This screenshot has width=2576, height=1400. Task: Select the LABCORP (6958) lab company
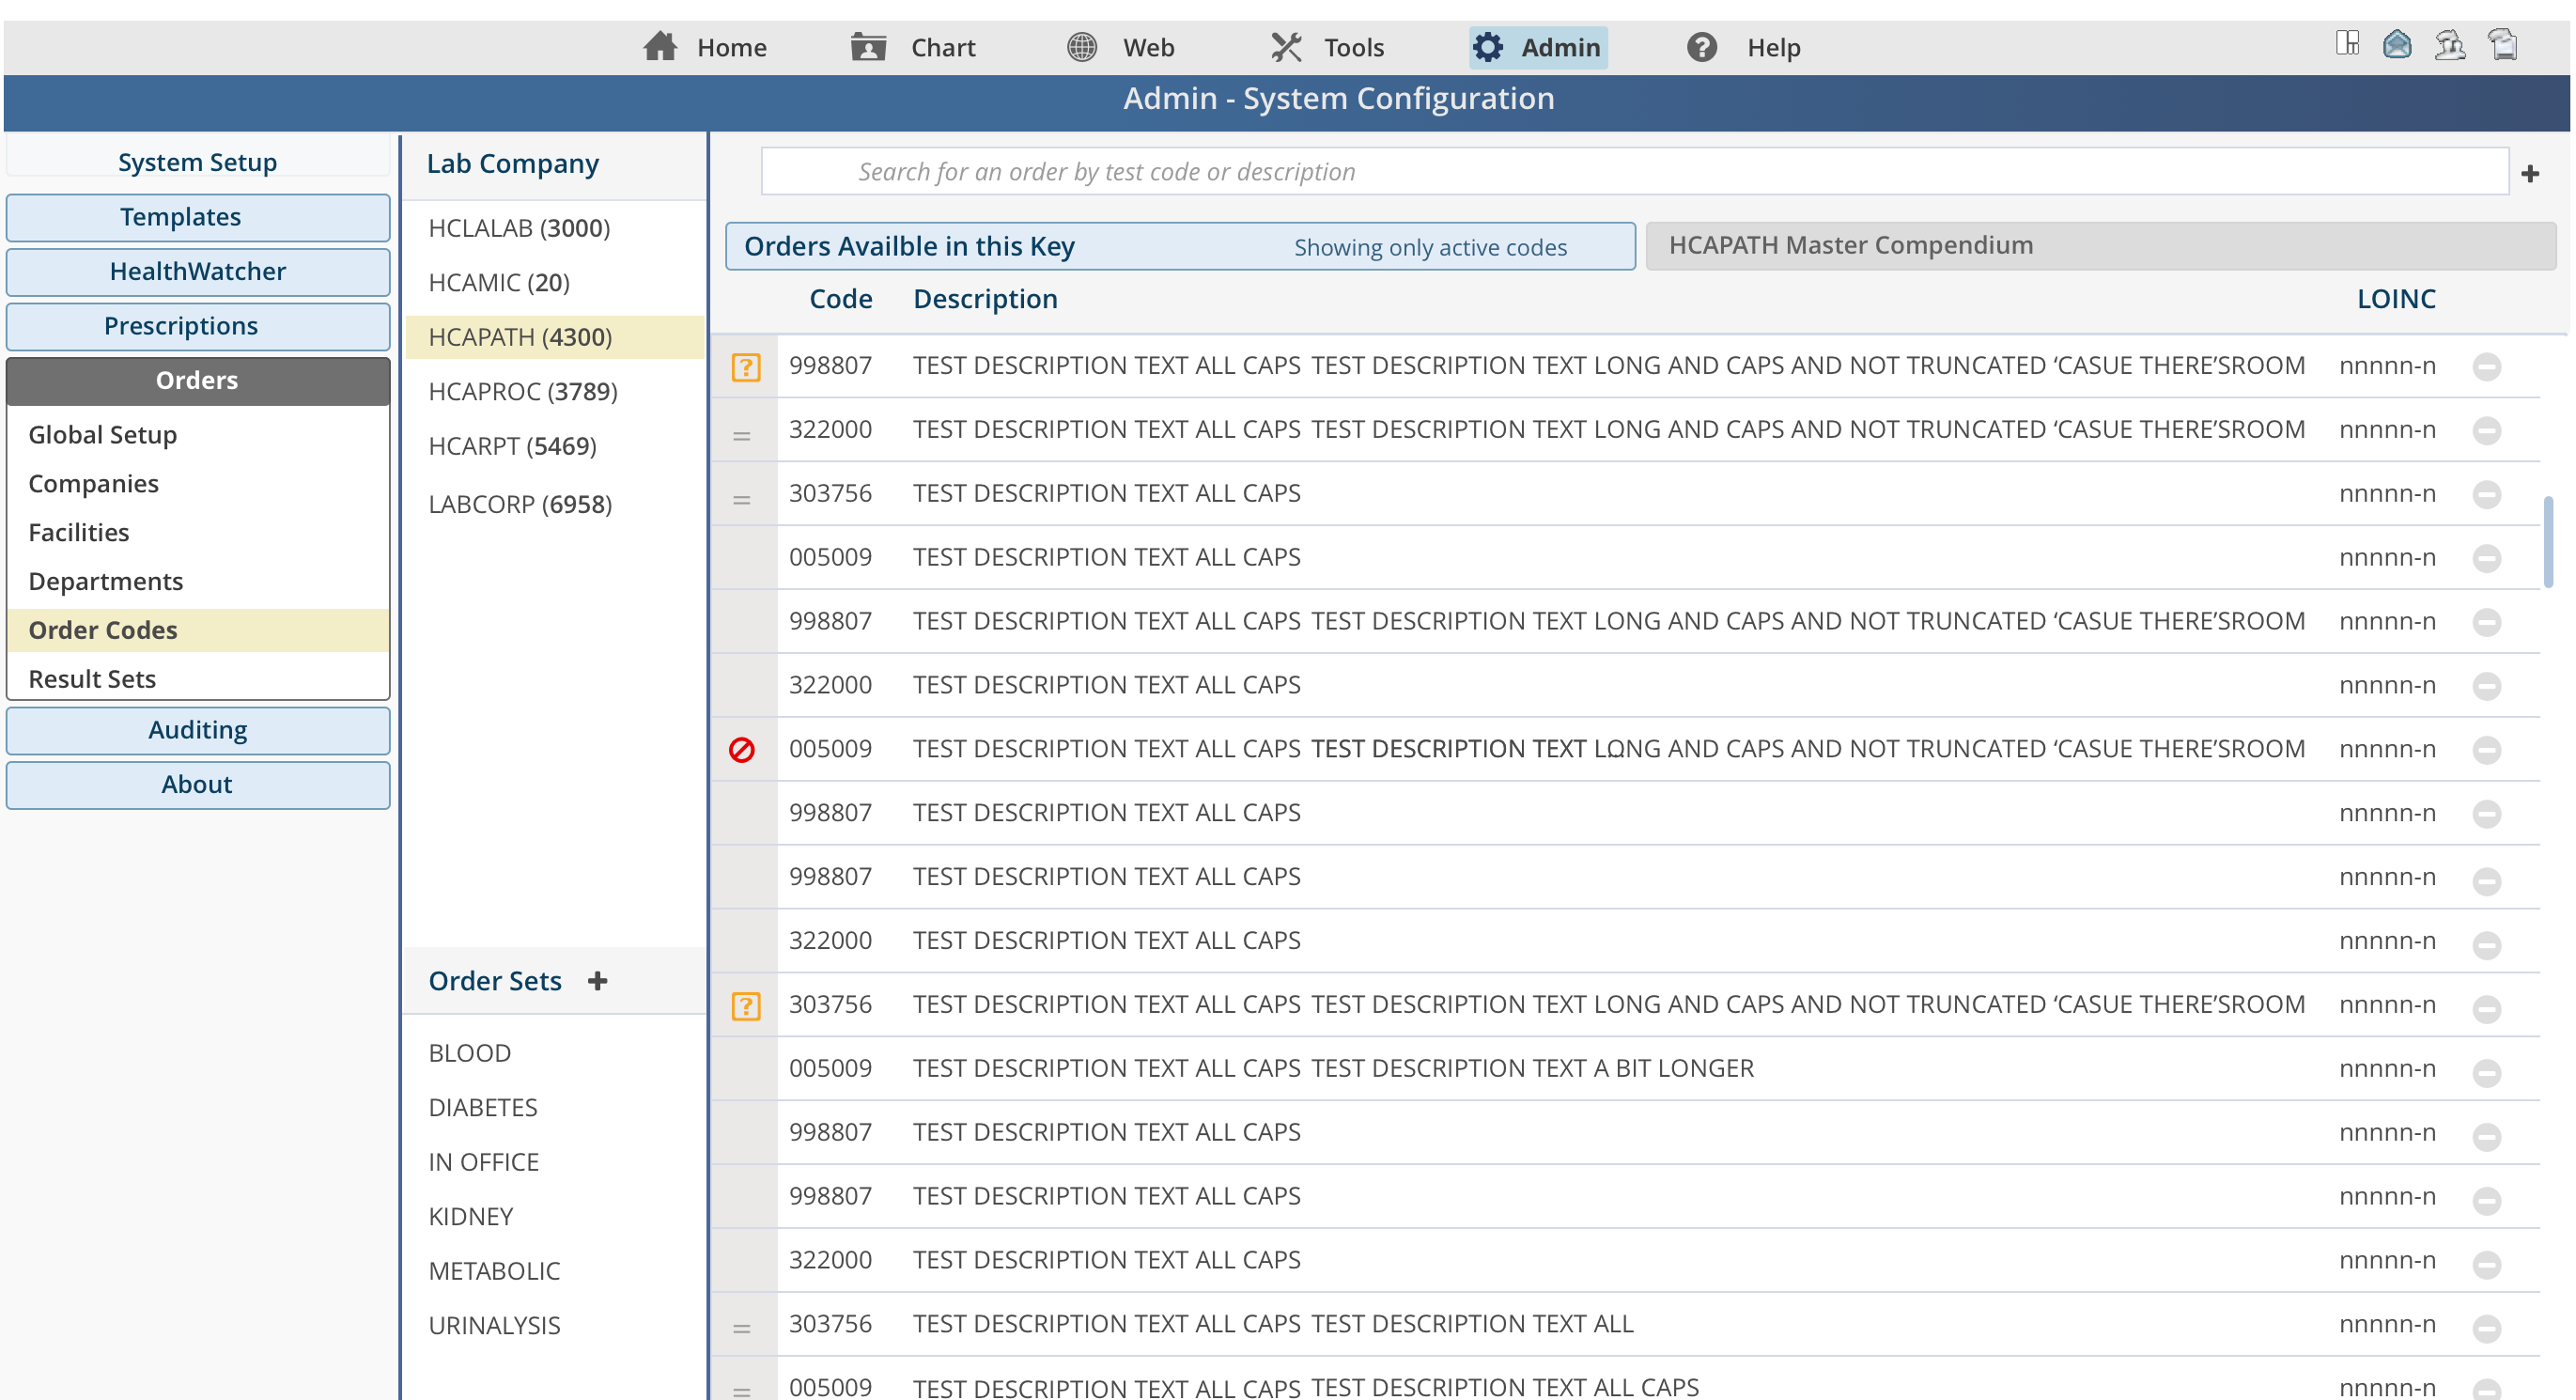click(520, 504)
